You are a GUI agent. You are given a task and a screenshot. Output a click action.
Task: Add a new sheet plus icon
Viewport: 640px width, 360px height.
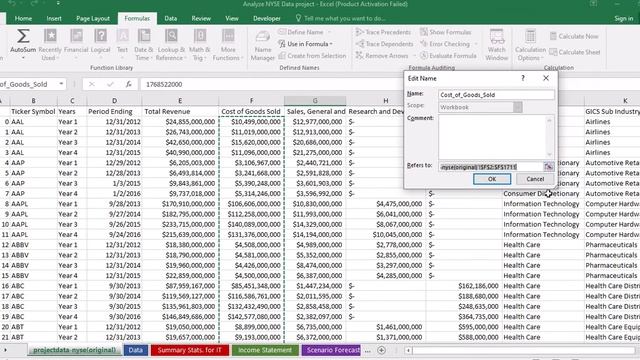381,350
